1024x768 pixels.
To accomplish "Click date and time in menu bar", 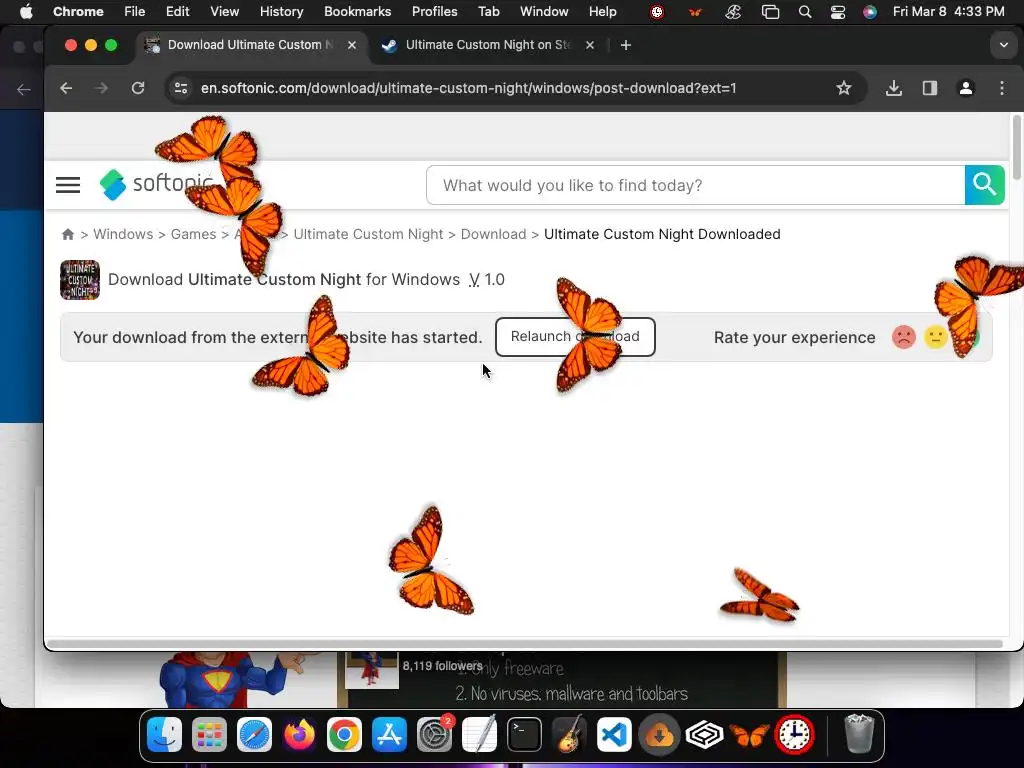I will [x=948, y=11].
